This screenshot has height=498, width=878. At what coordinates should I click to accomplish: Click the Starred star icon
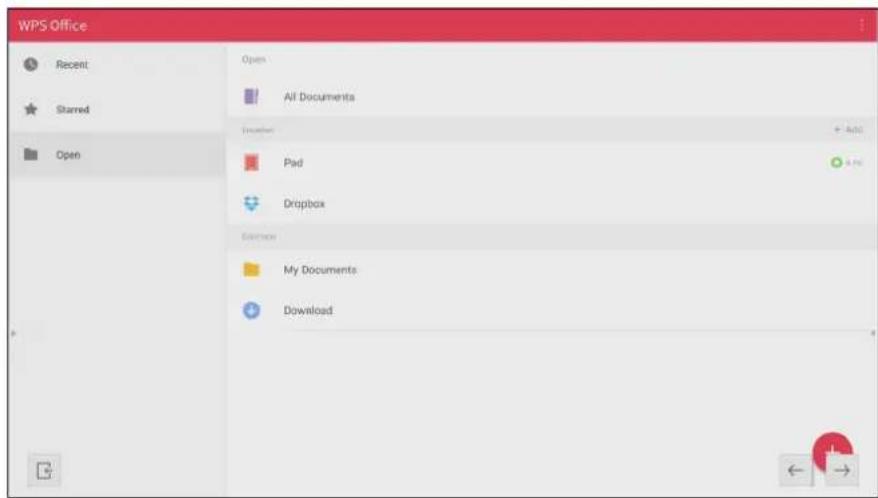pos(31,109)
